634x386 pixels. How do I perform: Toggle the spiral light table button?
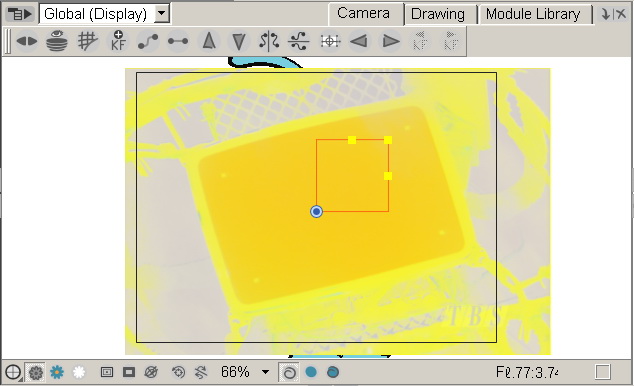(x=289, y=372)
